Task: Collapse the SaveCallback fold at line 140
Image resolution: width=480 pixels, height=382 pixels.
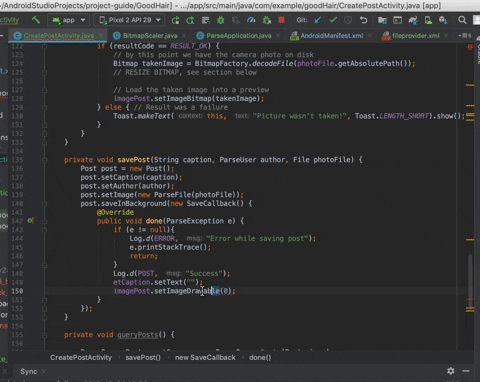Action: [44, 204]
